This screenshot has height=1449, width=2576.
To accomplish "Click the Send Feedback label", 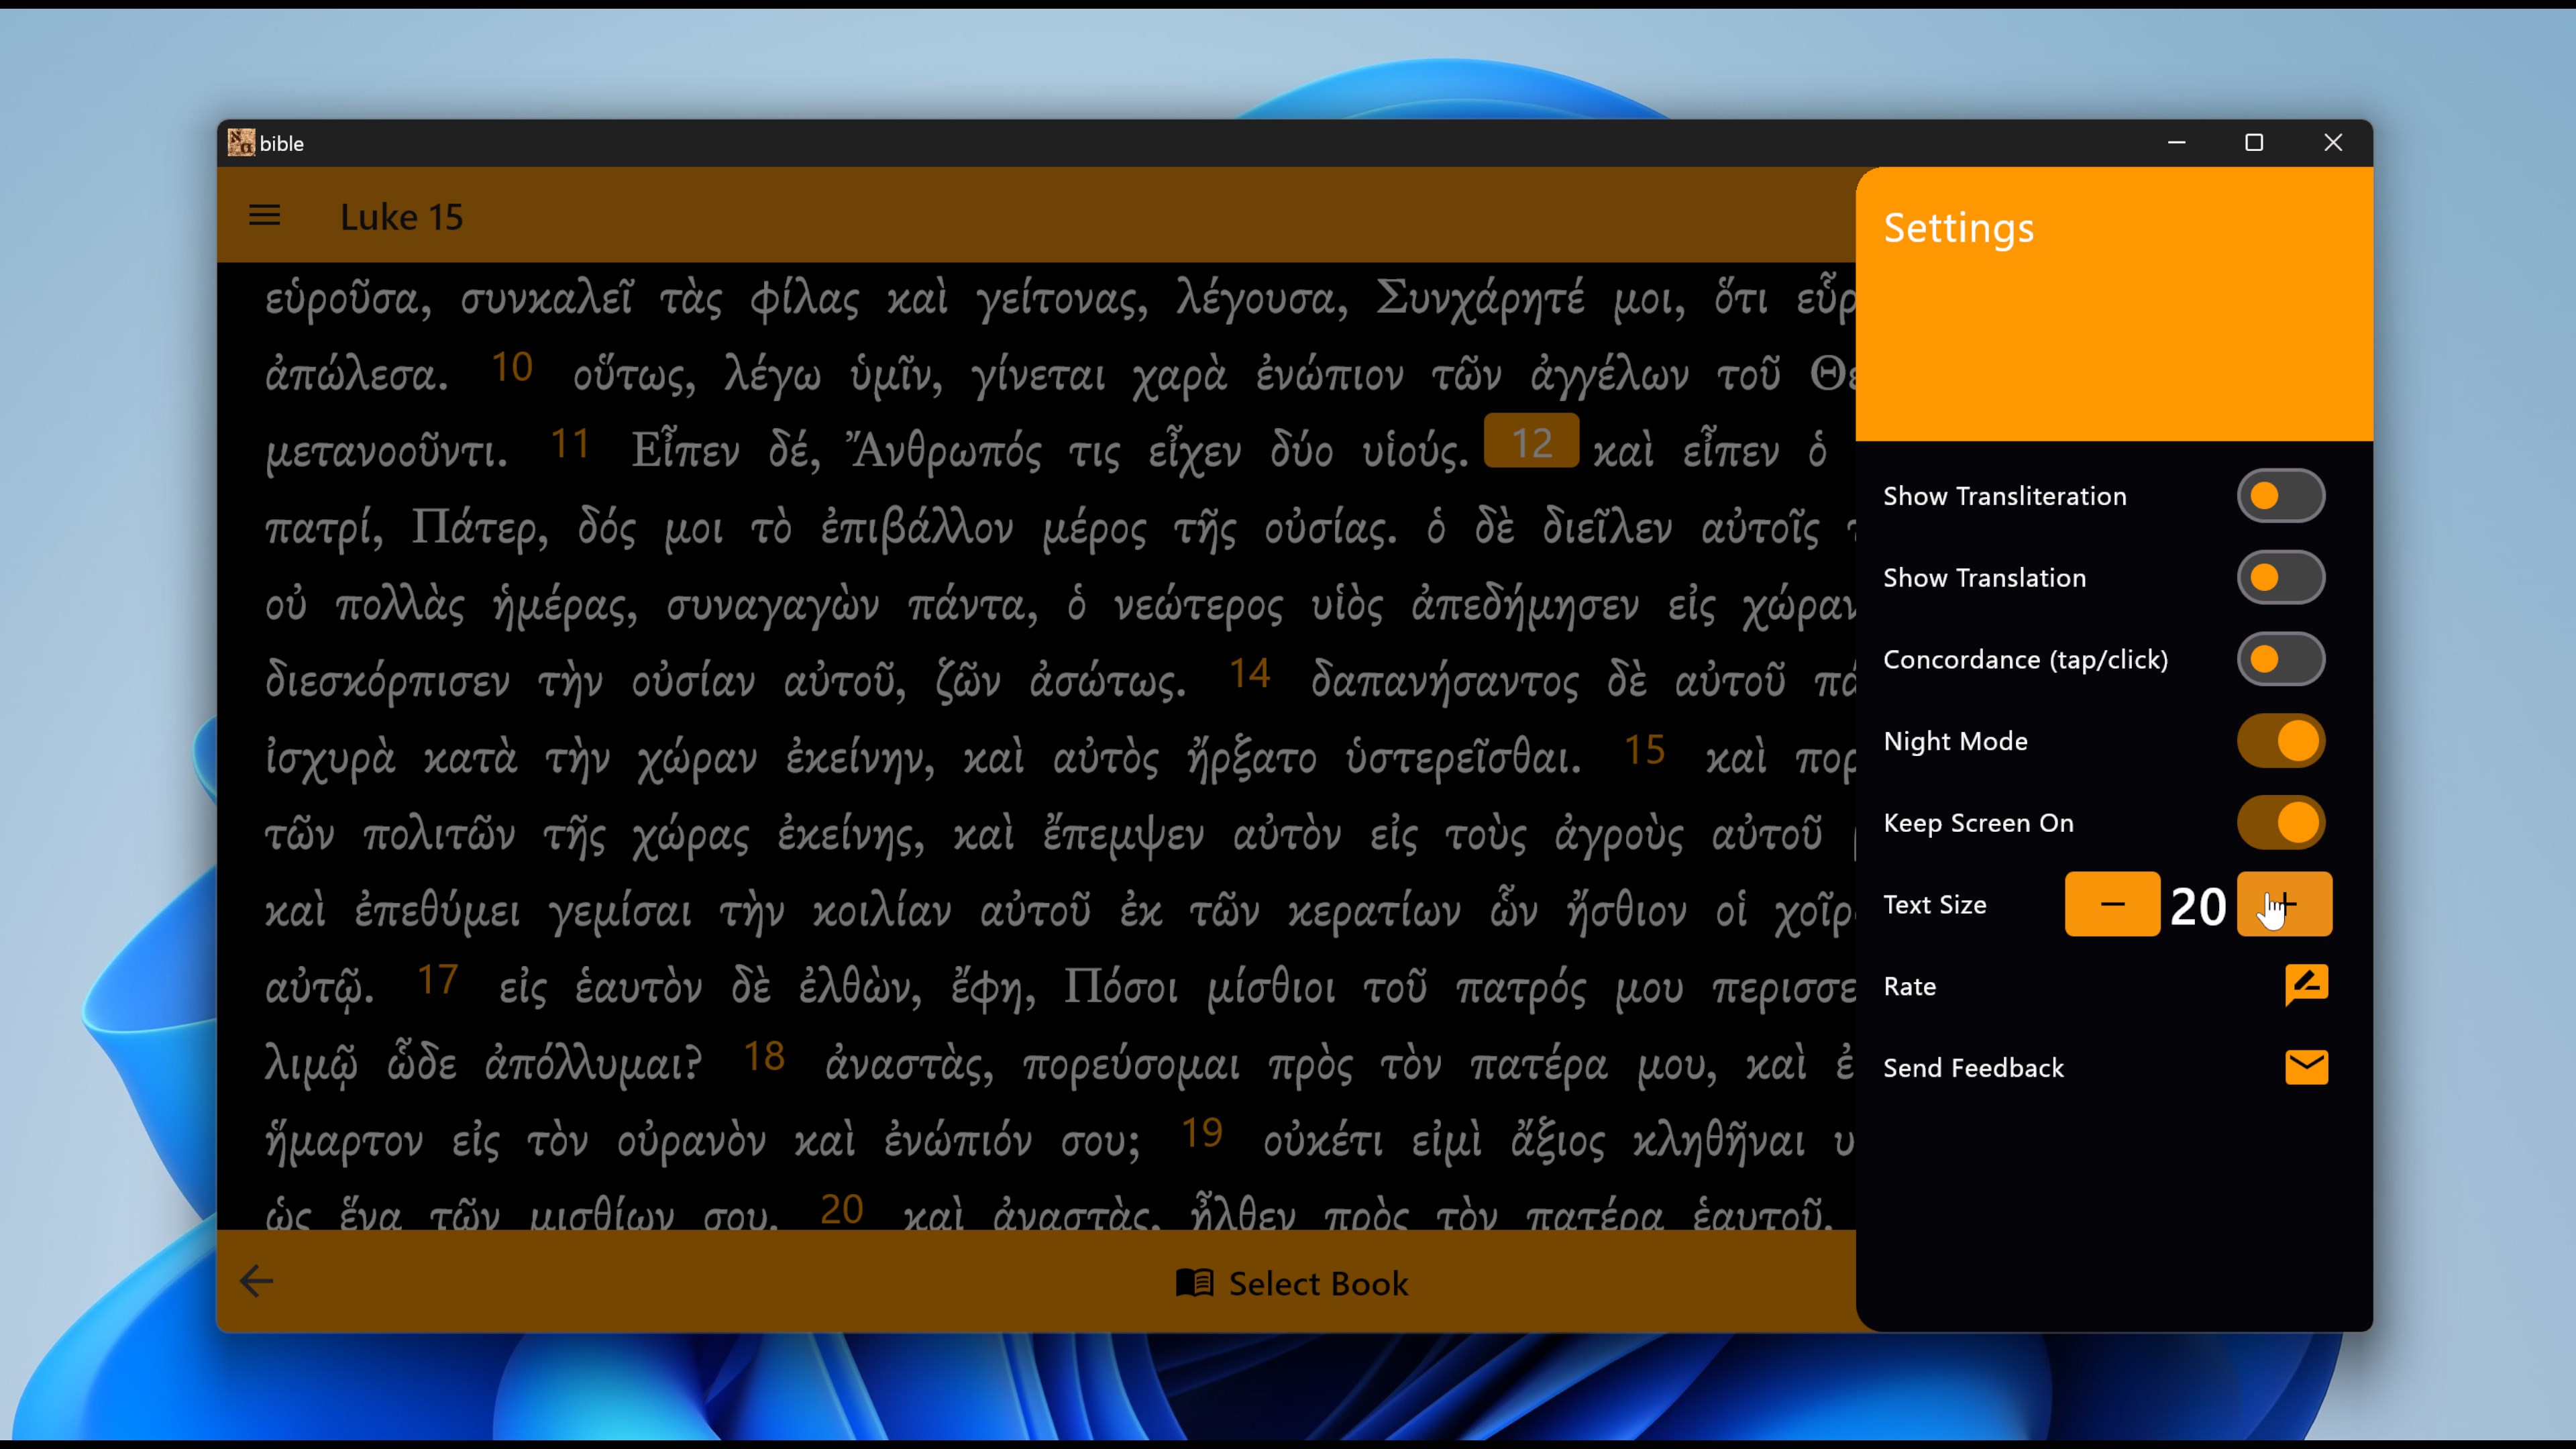I will point(1973,1067).
